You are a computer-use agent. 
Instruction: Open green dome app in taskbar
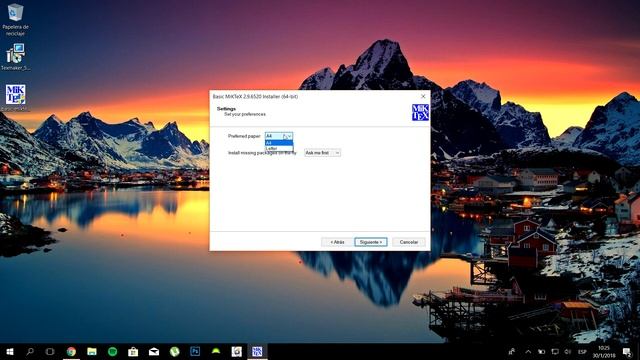216,351
